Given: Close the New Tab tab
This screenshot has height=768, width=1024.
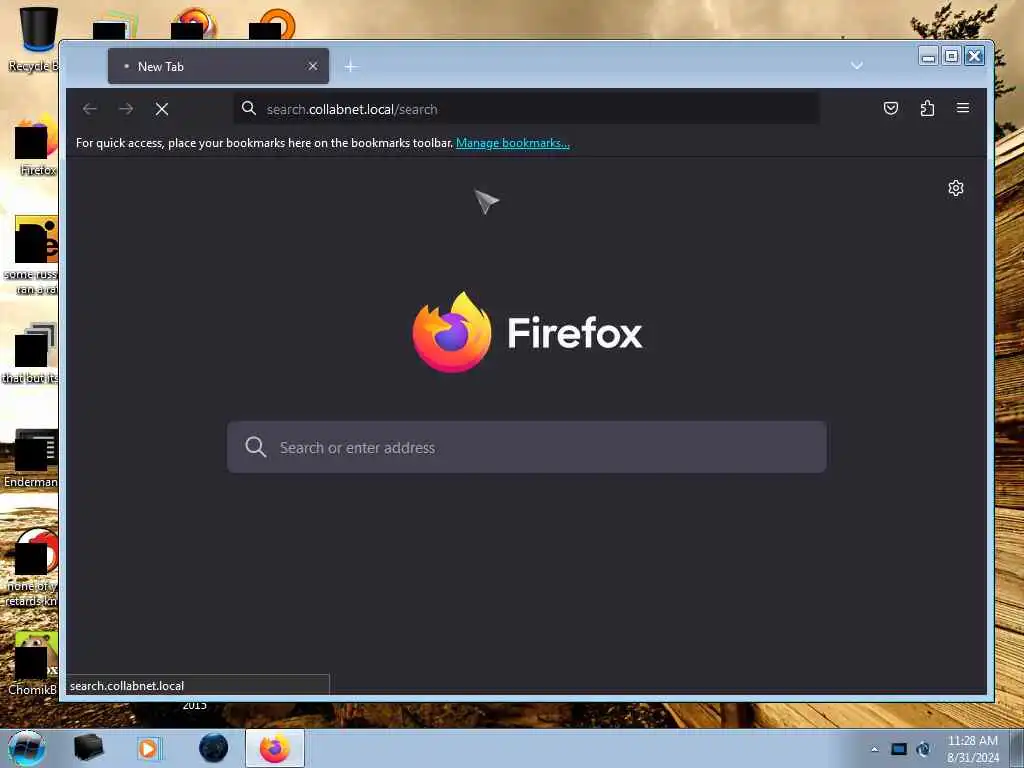Looking at the screenshot, I should click(313, 66).
